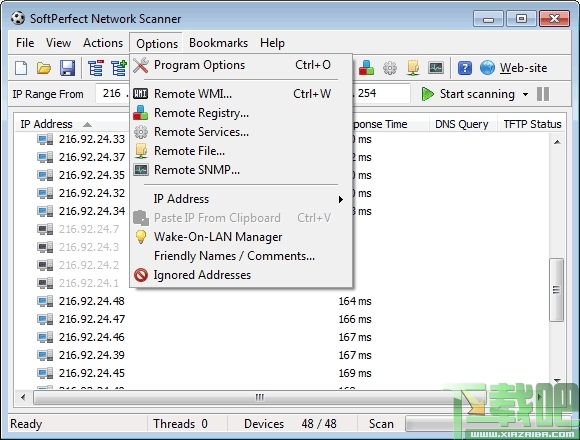The image size is (580, 440).
Task: Click the Remote Services gear icon in menu
Action: pos(141,132)
